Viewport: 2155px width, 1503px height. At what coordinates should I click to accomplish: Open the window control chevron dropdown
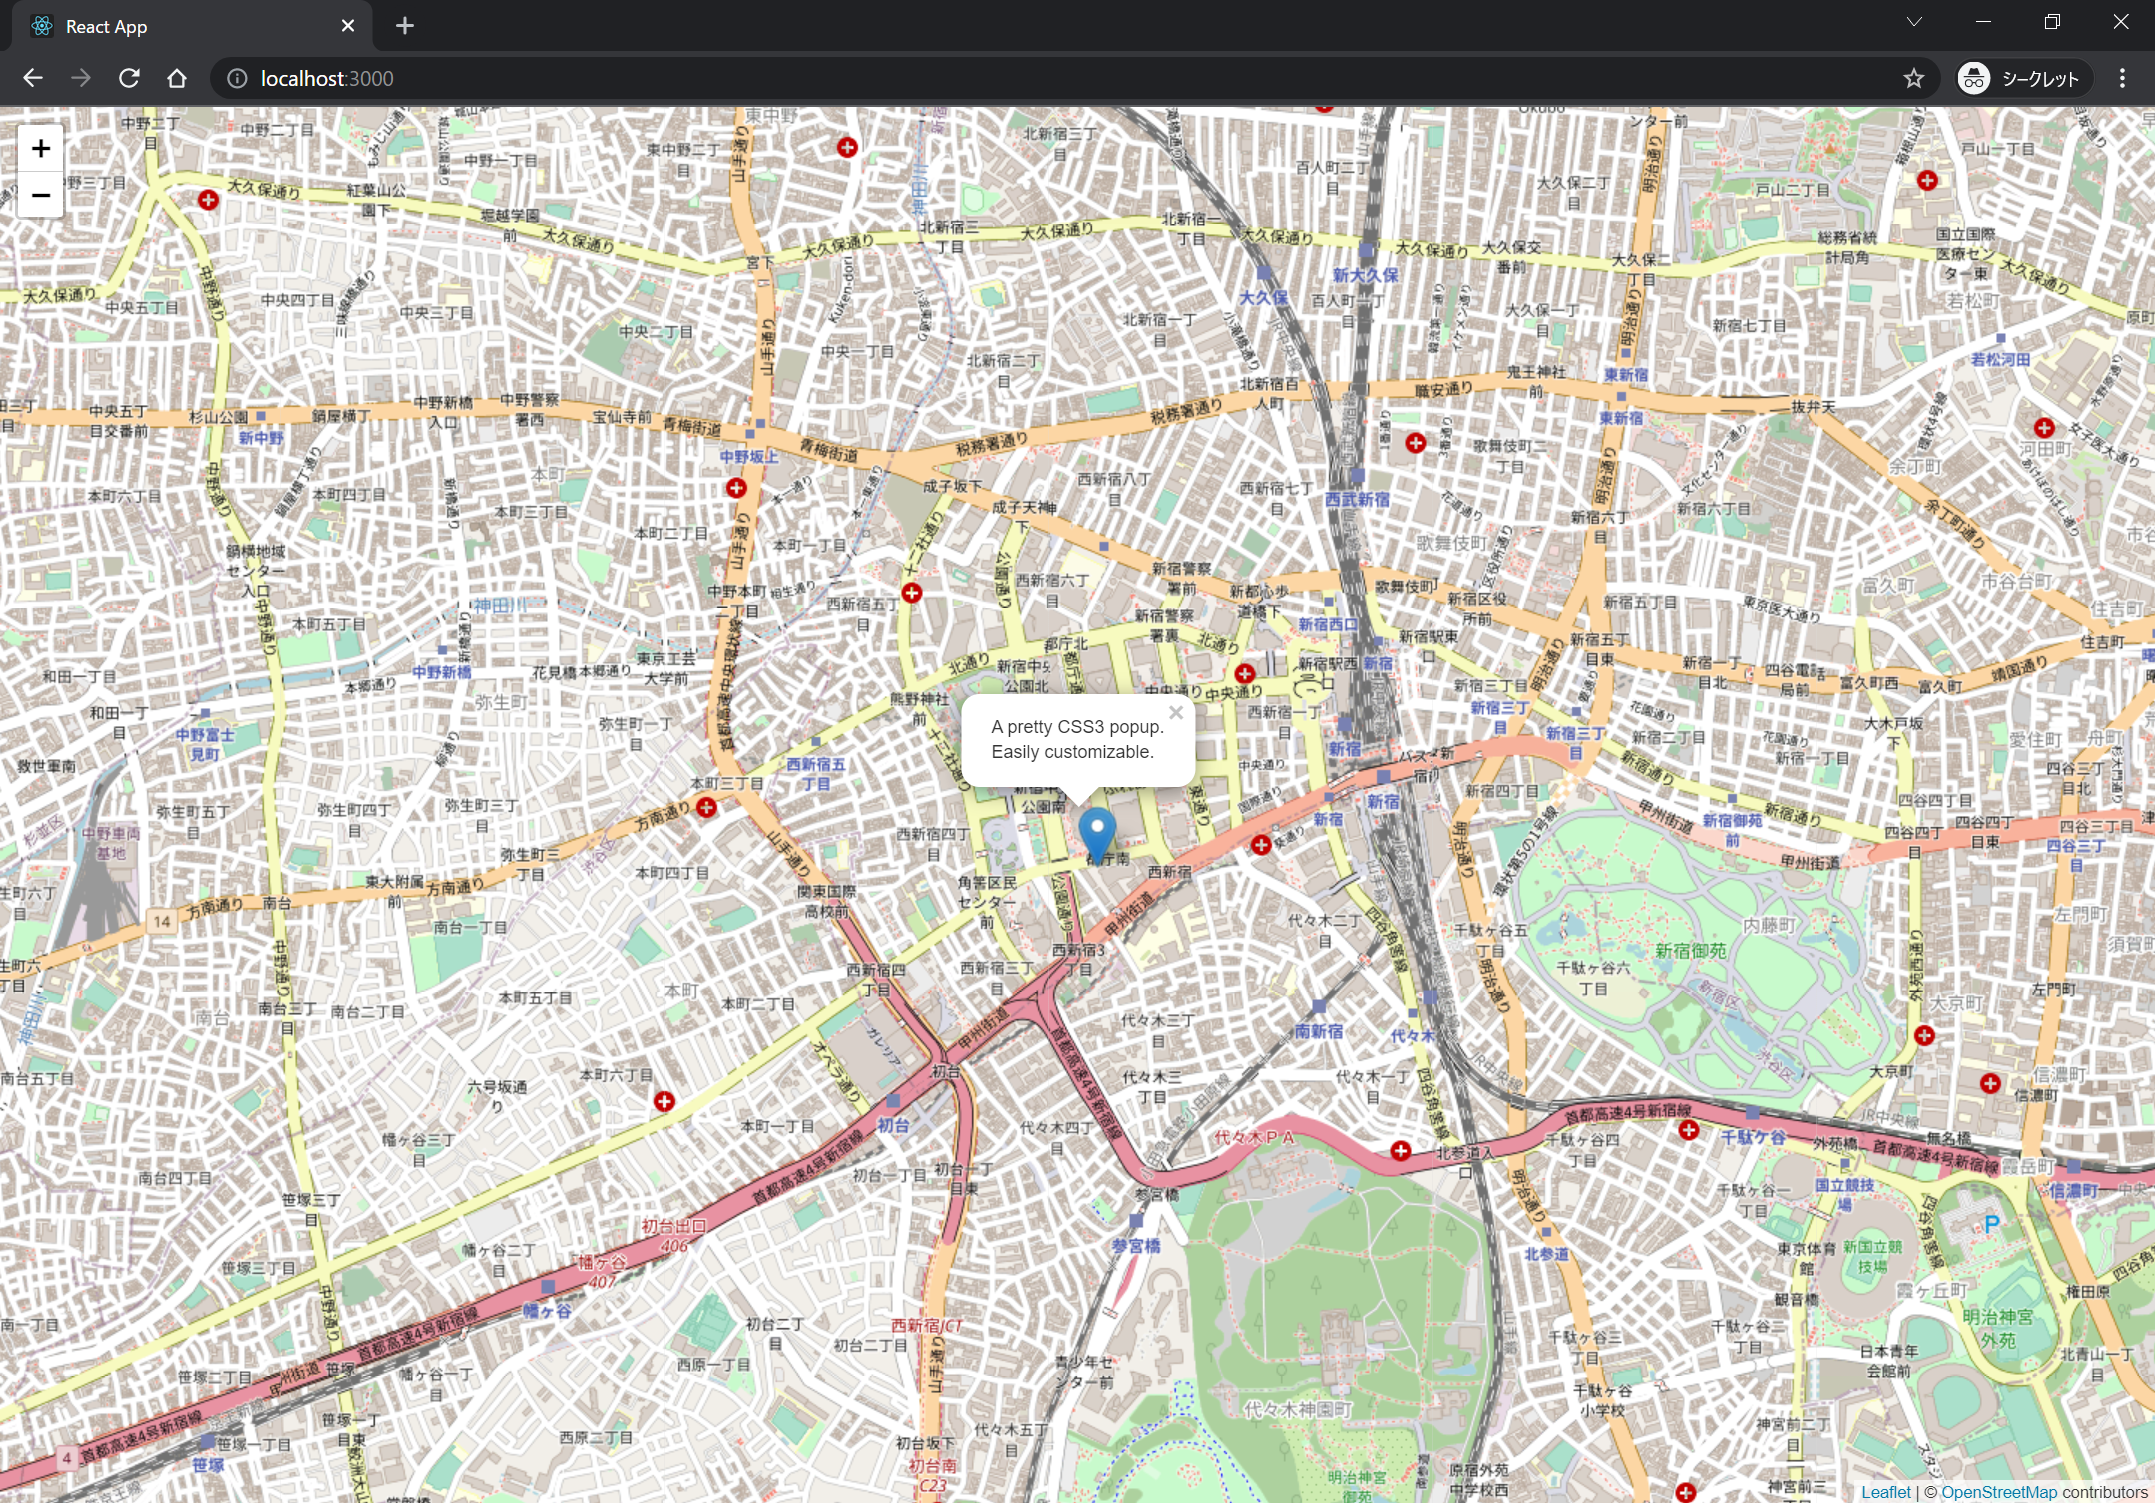[1914, 21]
